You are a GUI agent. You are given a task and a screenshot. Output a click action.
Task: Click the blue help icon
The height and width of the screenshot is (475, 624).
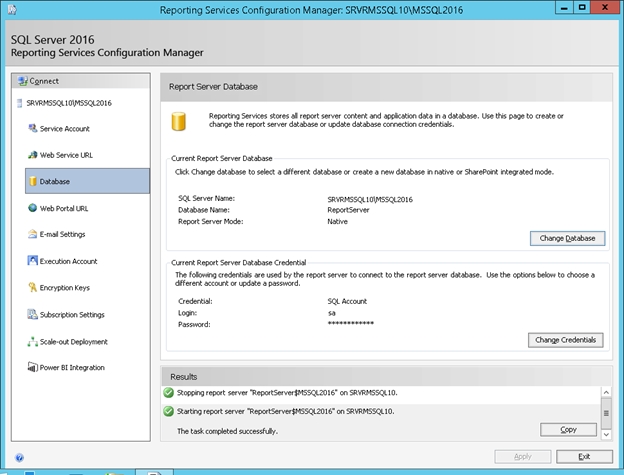coord(20,457)
